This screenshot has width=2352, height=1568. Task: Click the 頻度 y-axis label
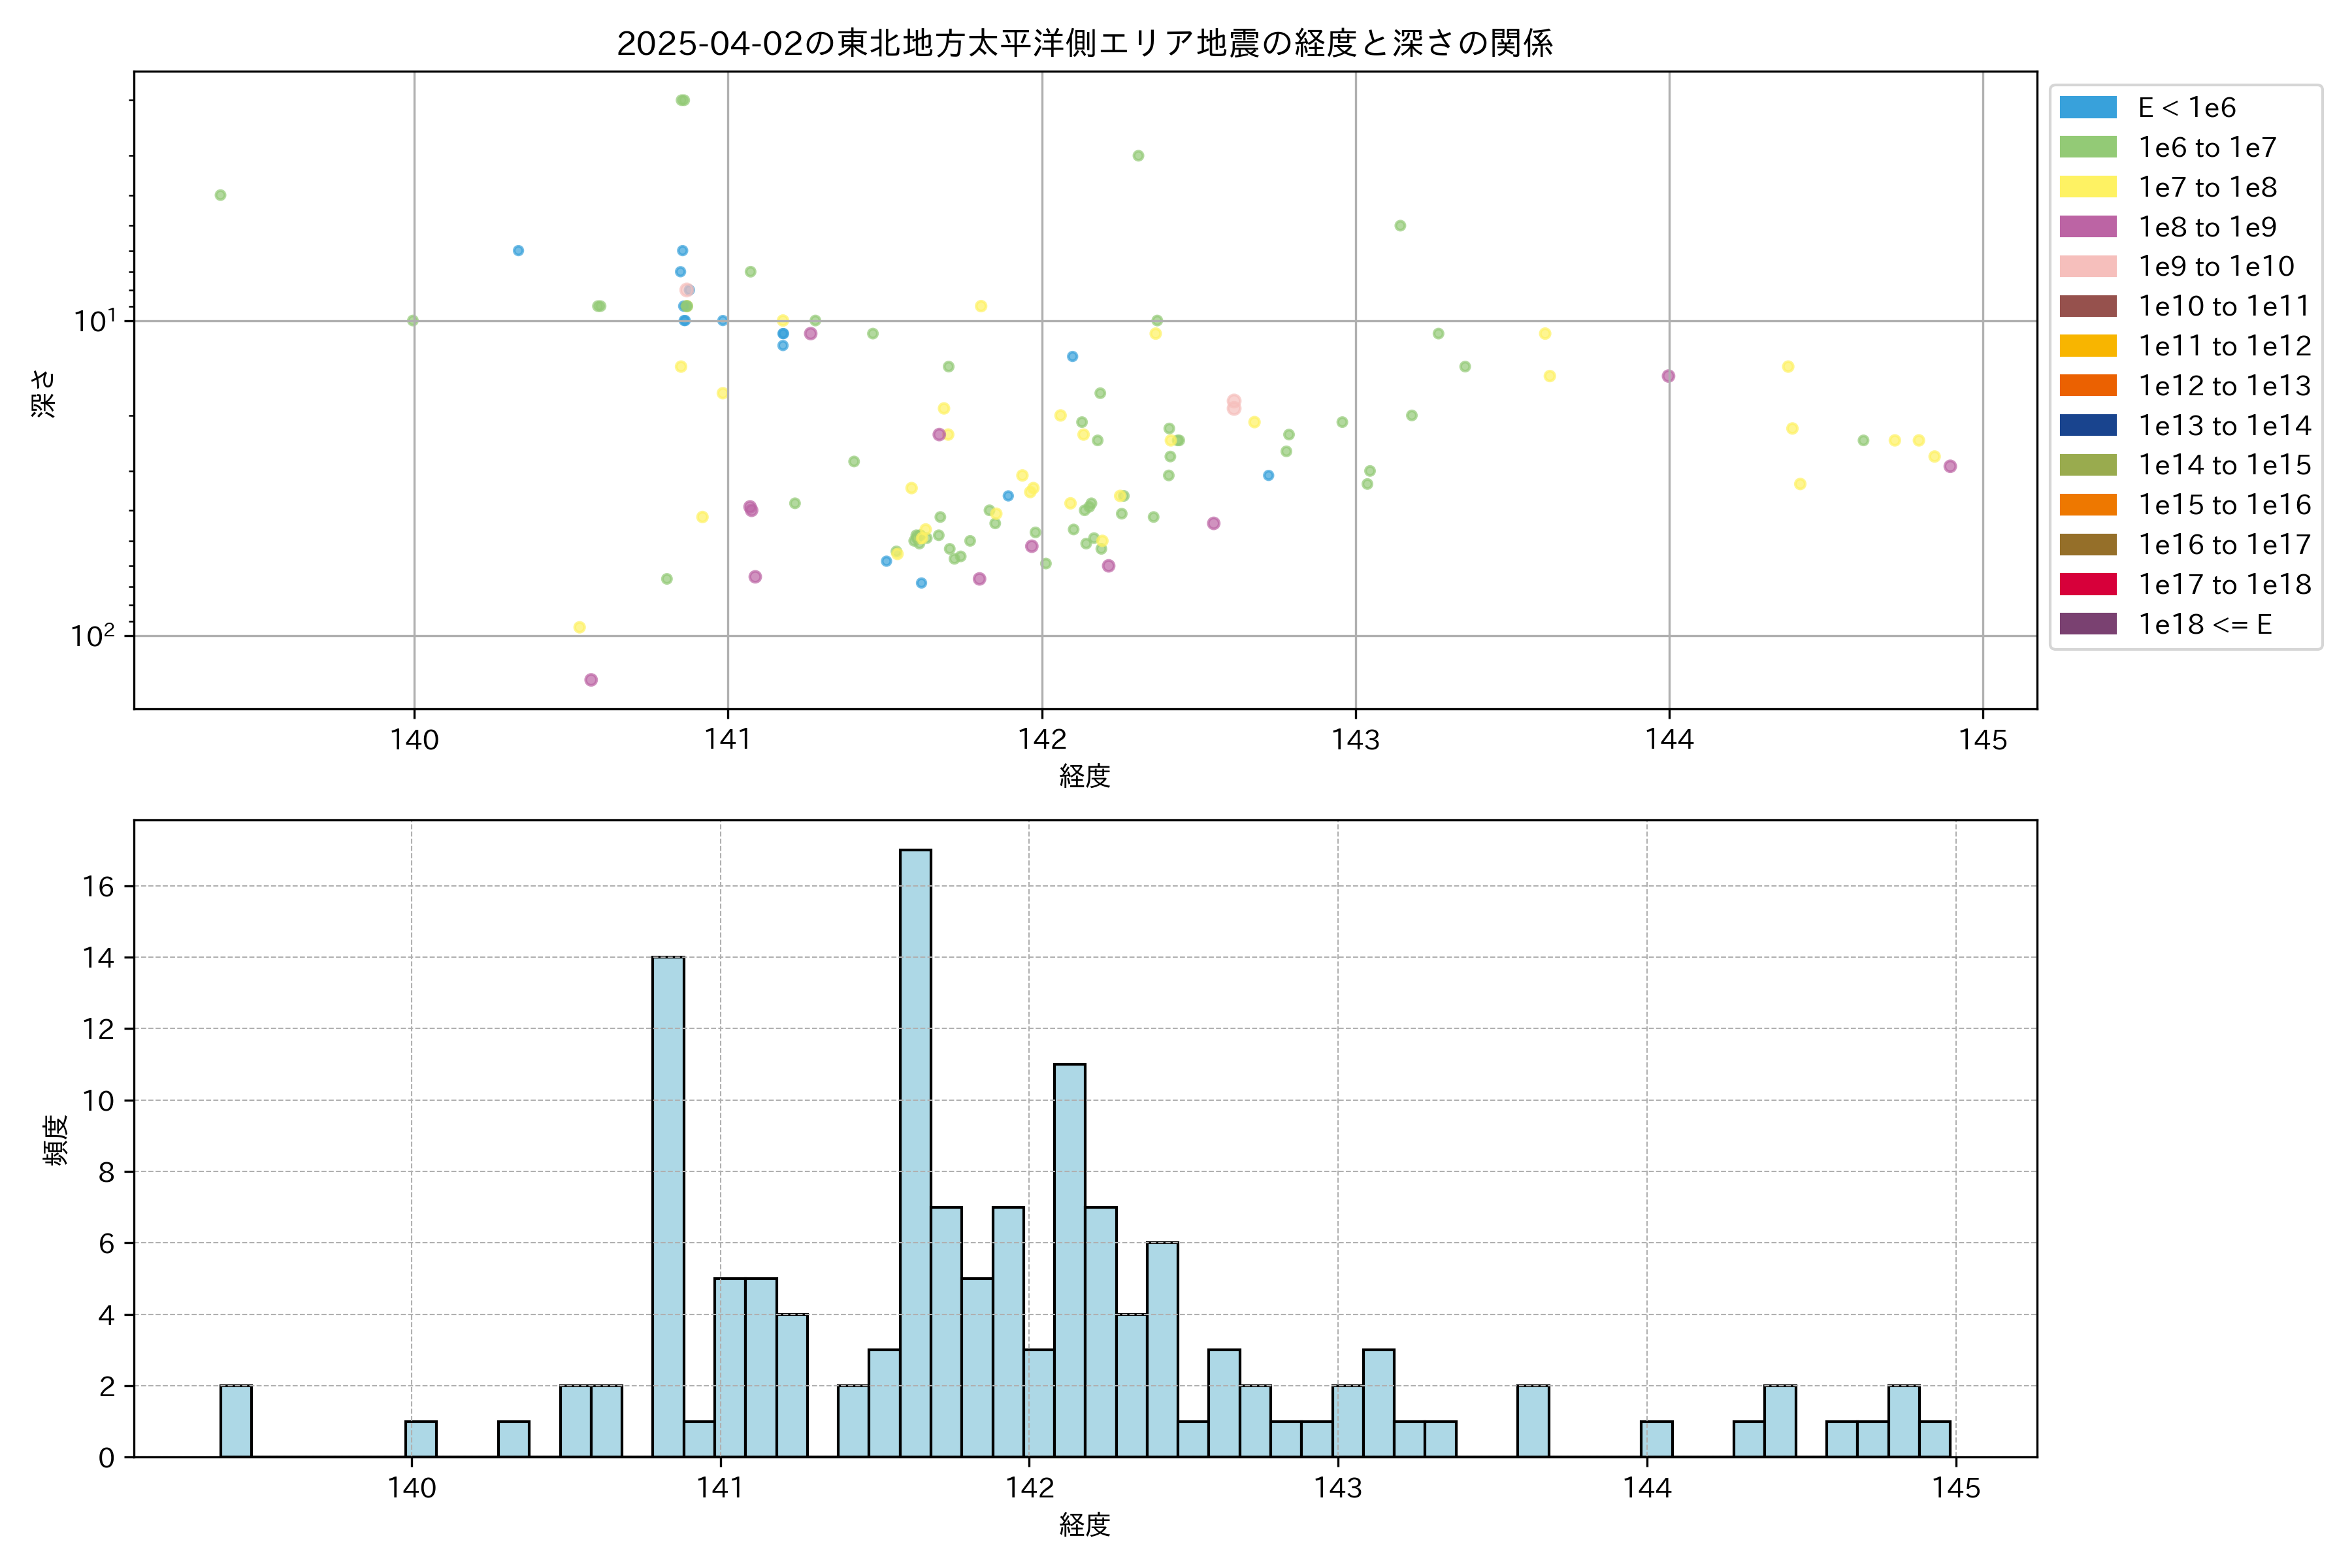pos(56,1140)
